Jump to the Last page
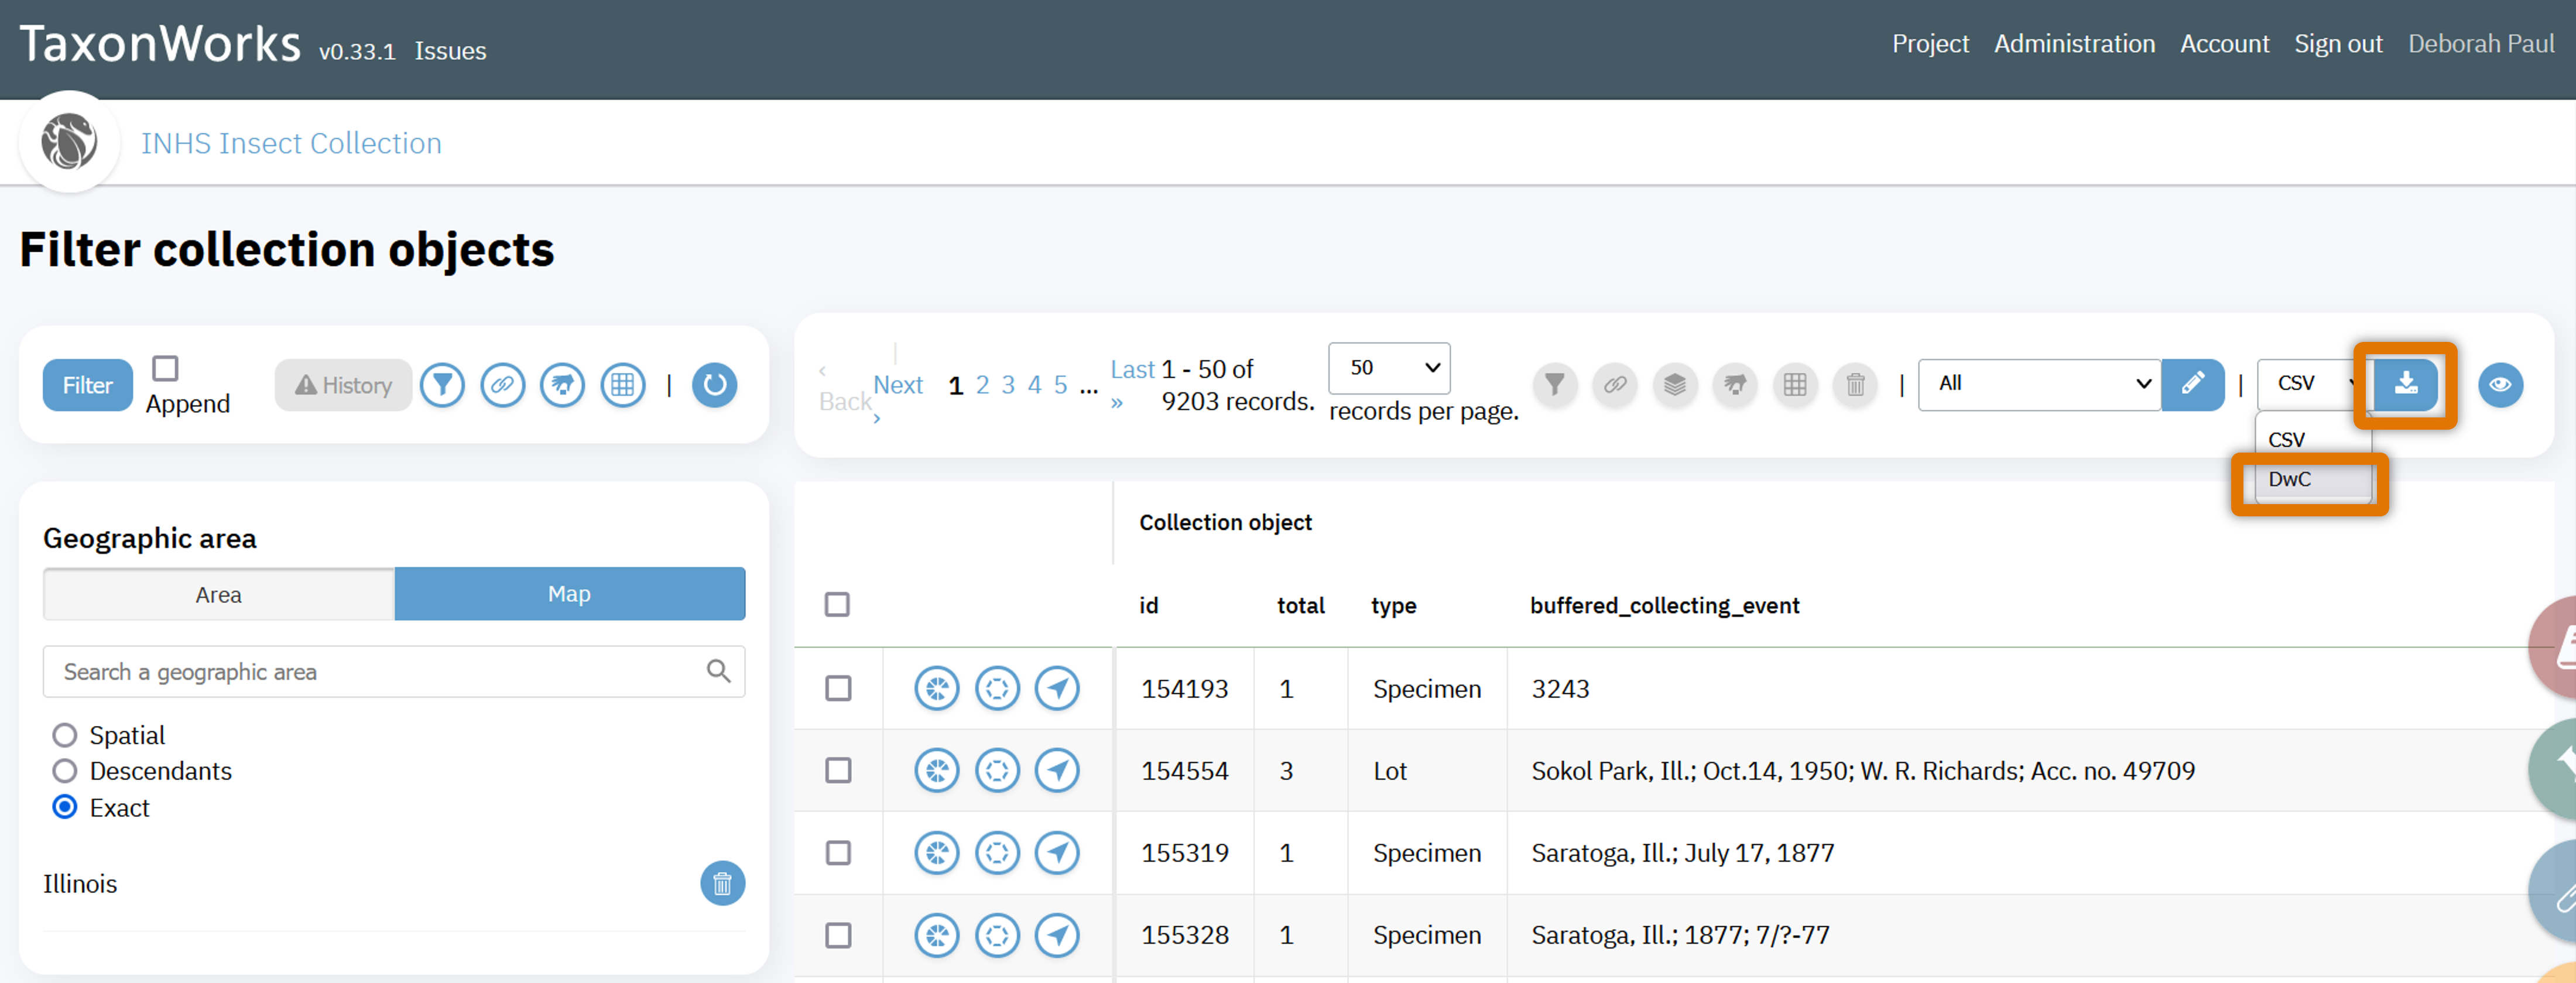This screenshot has width=2576, height=983. (x=1132, y=369)
